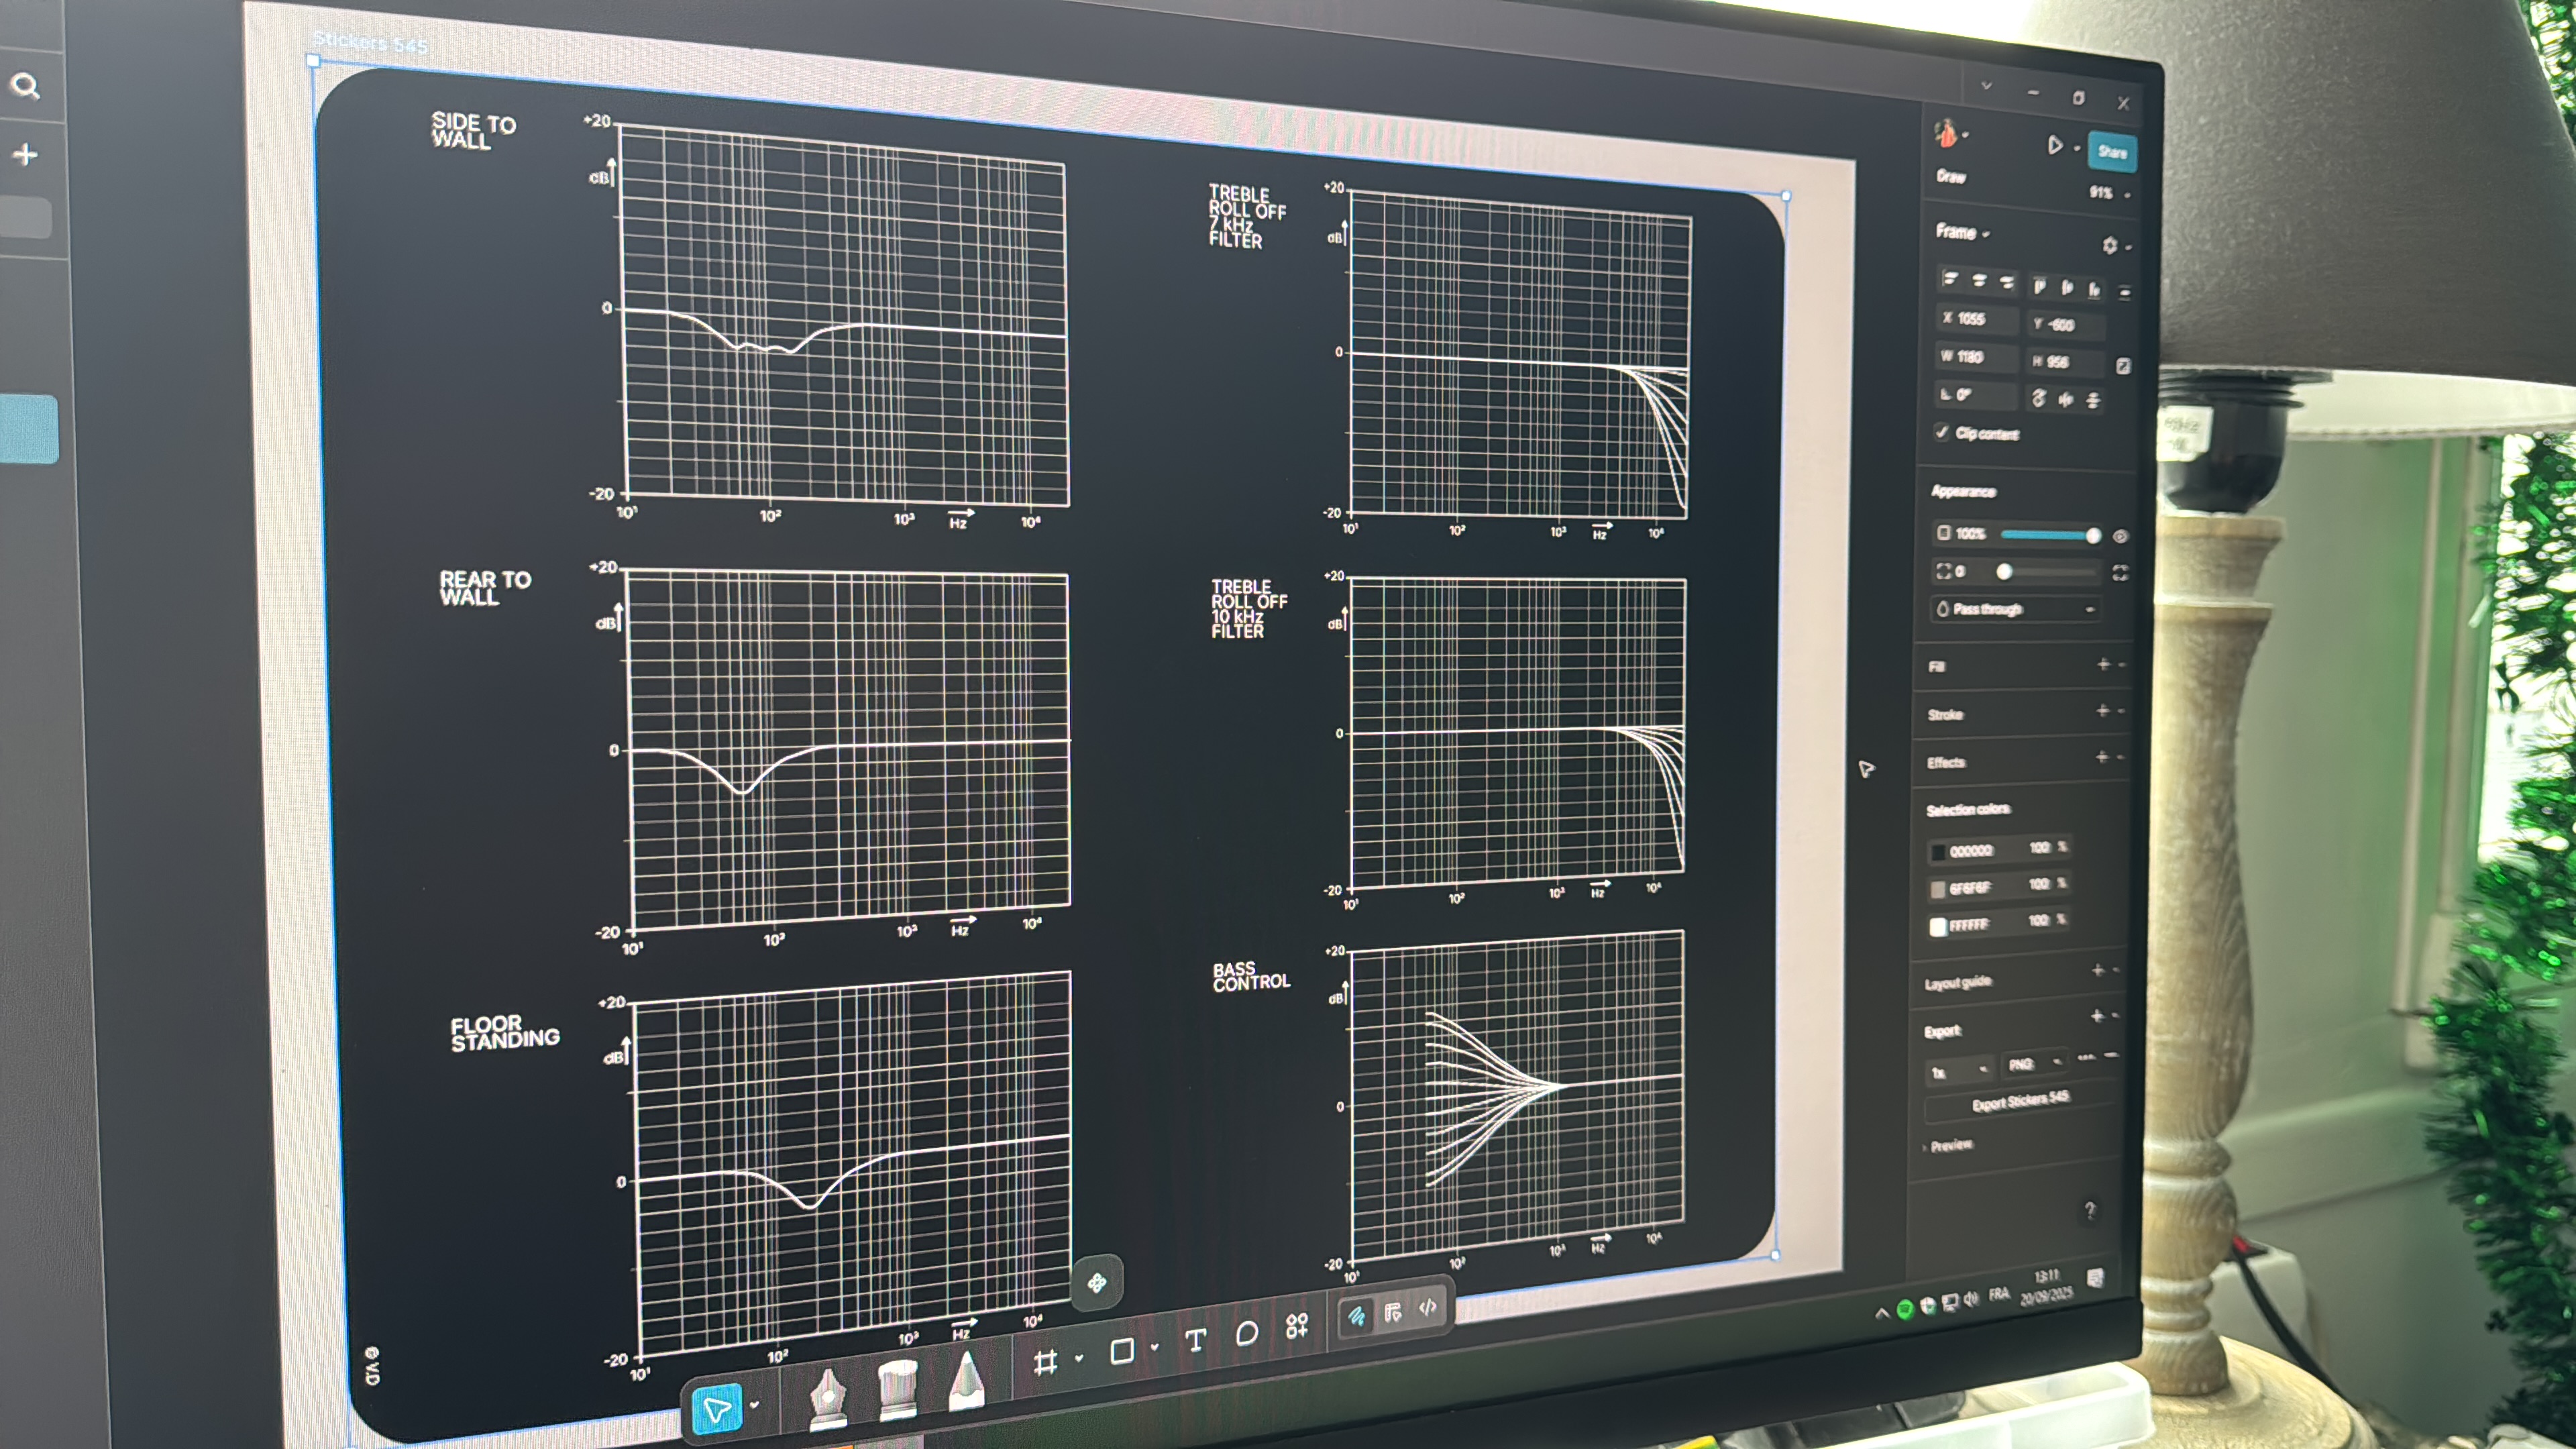The image size is (2576, 1449).
Task: Switch to Dev Mode code toggle
Action: tap(1428, 1307)
